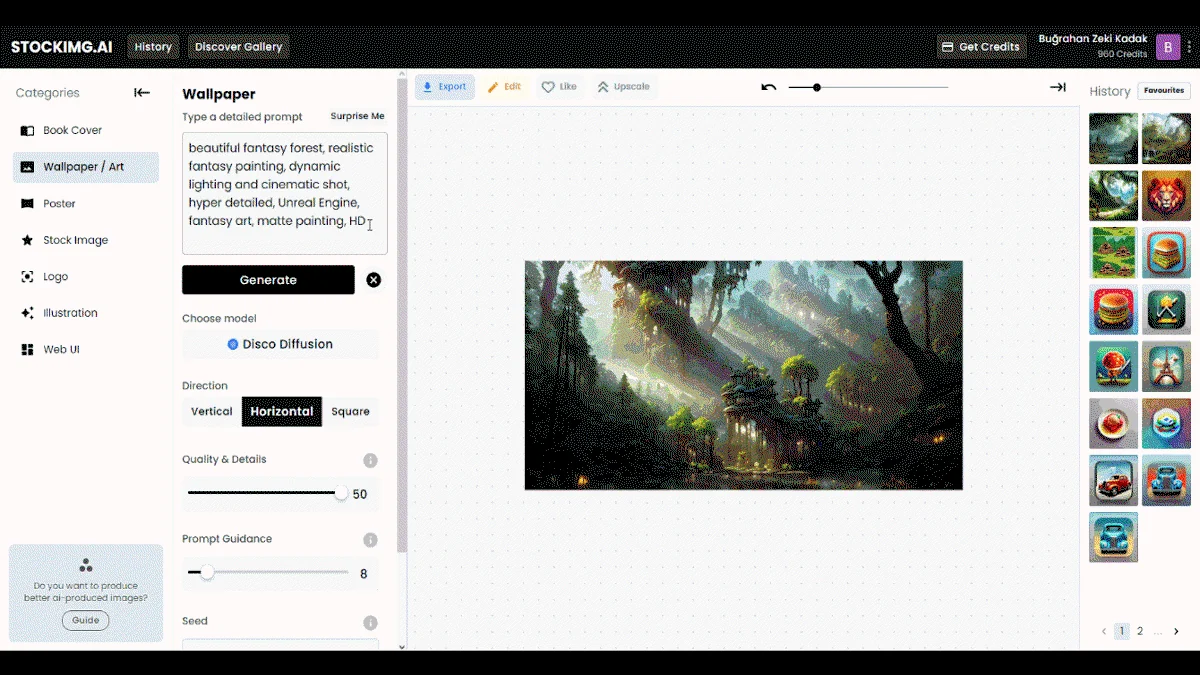The height and width of the screenshot is (675, 1200).
Task: Open Quality & Details info icon
Action: [370, 461]
